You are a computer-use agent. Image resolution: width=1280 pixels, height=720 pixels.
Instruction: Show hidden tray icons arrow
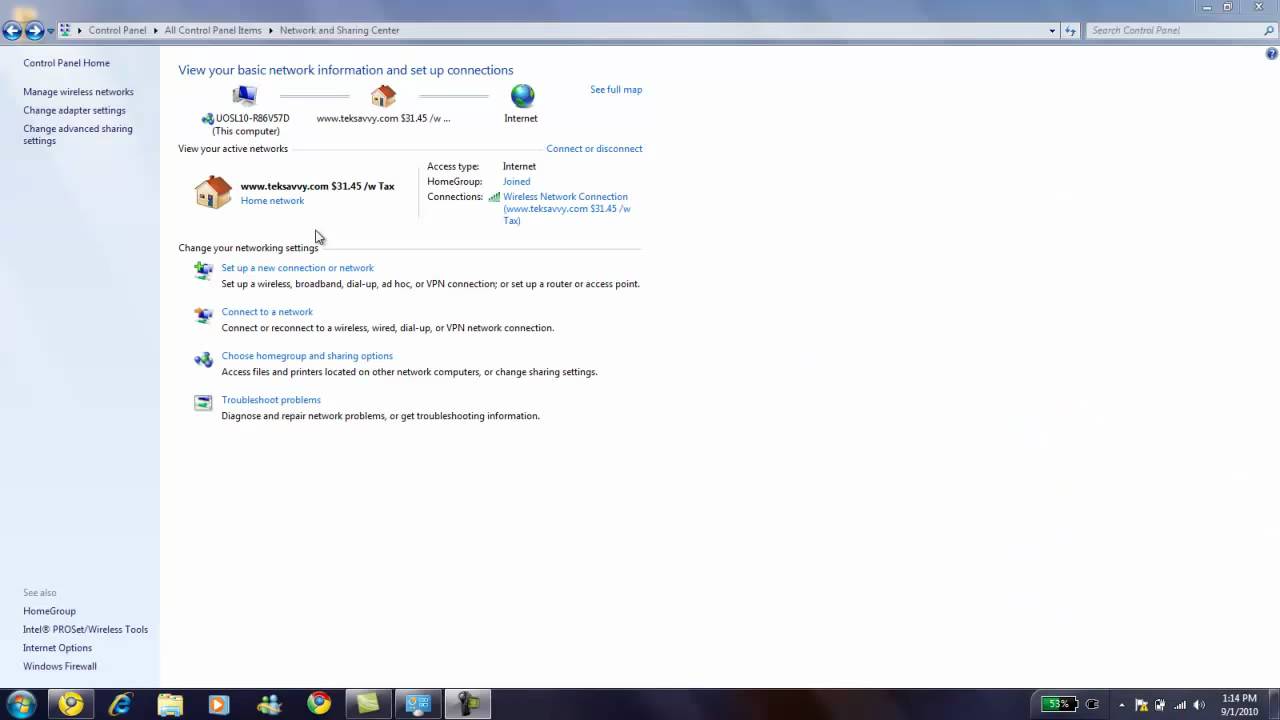coord(1121,705)
